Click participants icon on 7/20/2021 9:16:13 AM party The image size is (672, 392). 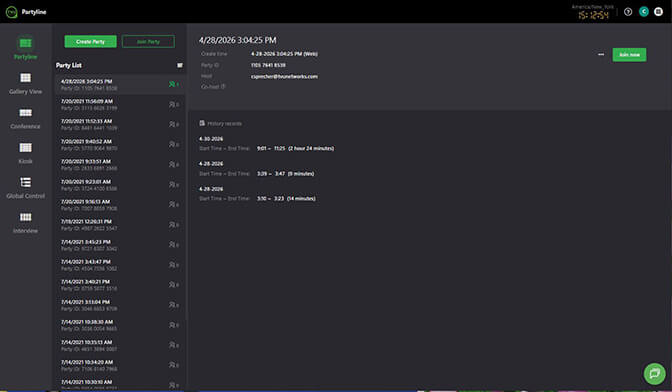(174, 205)
